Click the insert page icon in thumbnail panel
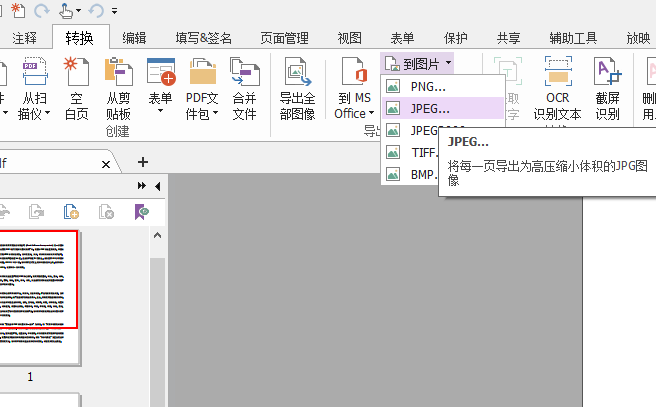Image resolution: width=656 pixels, height=407 pixels. (71, 212)
